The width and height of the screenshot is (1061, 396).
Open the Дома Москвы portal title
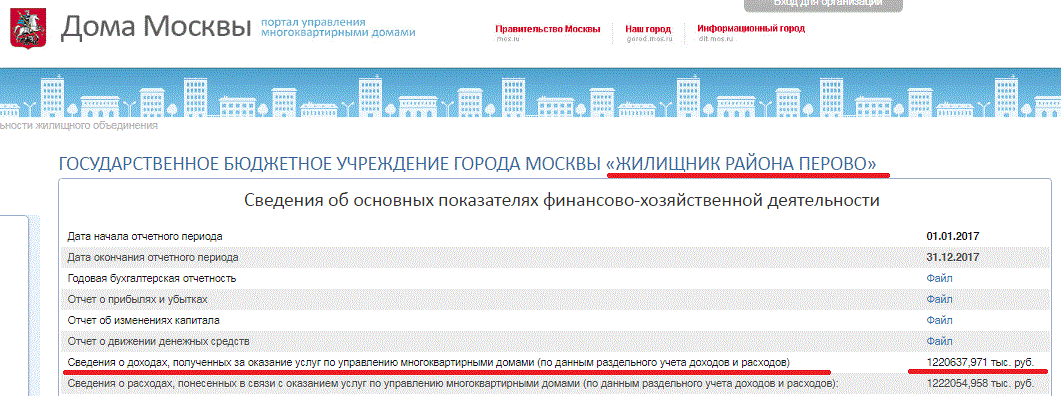point(156,27)
